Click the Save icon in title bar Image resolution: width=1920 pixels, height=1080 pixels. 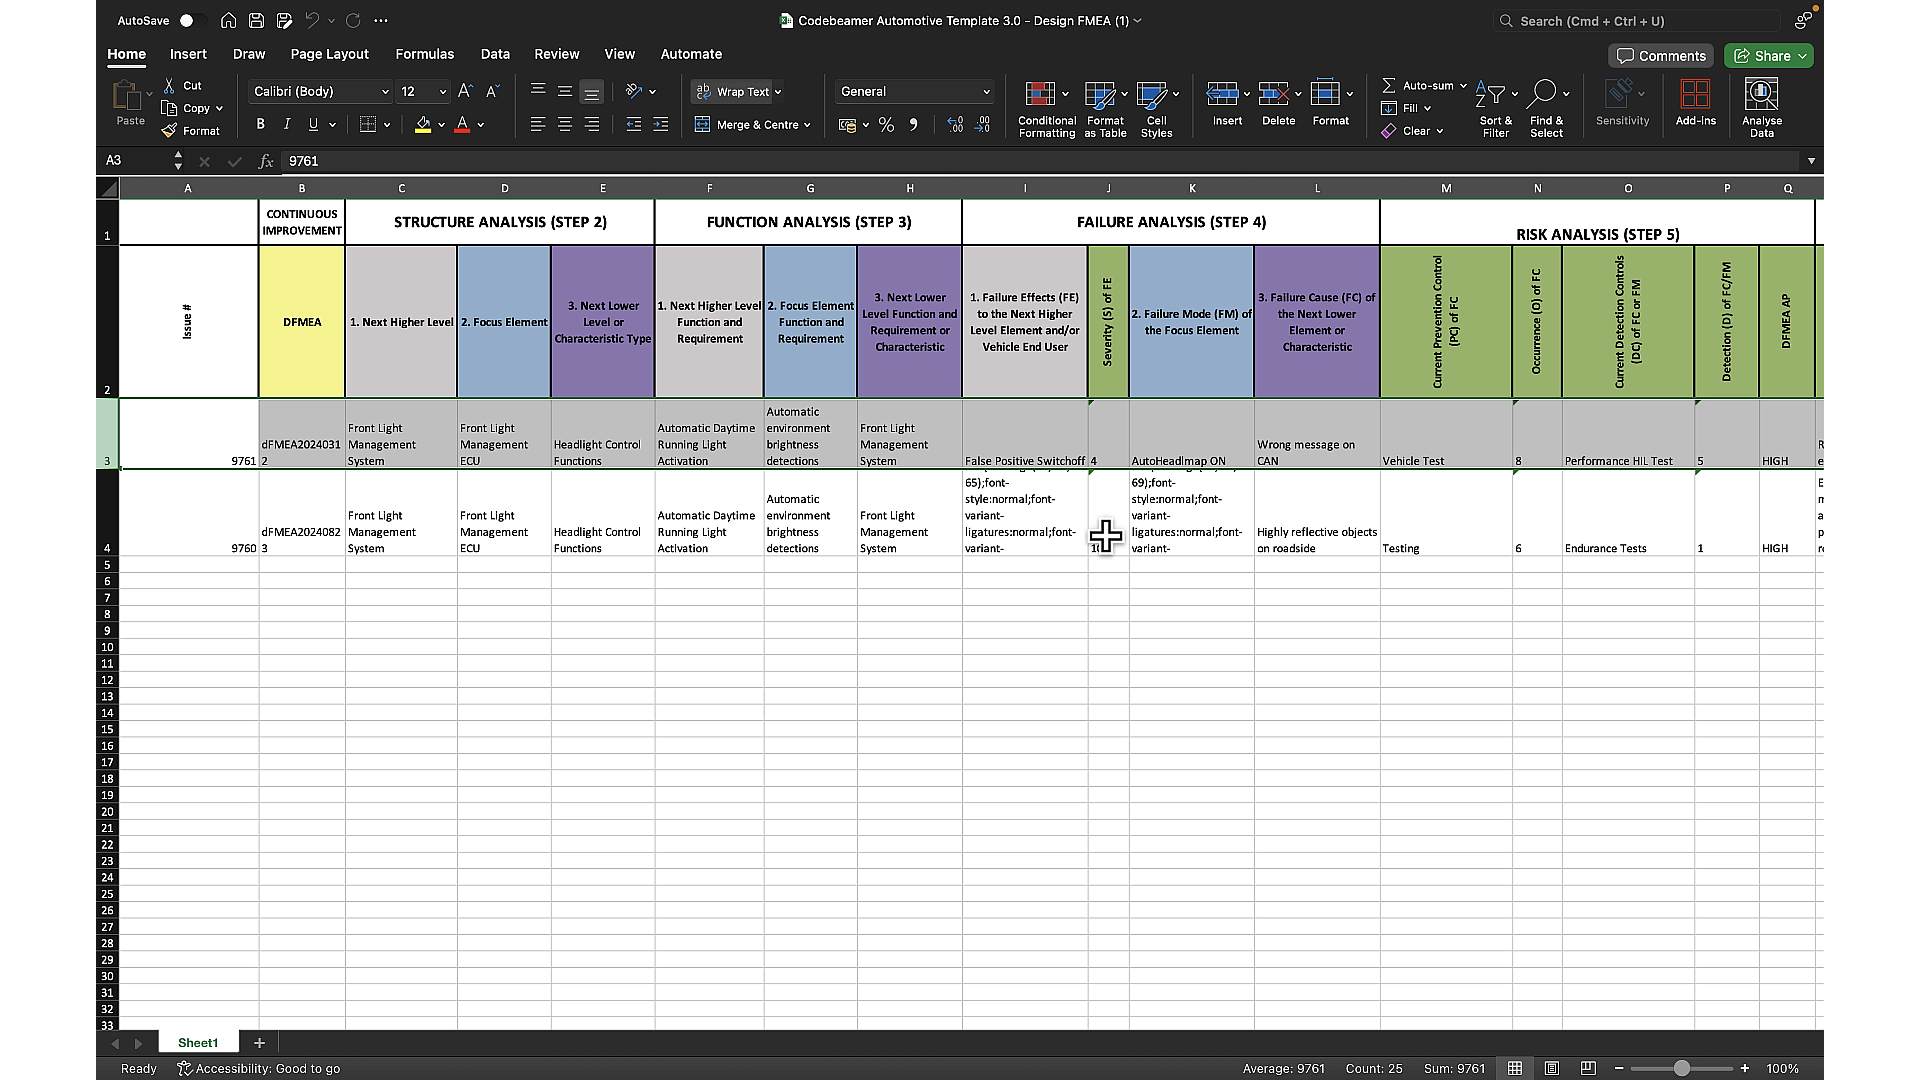point(256,20)
